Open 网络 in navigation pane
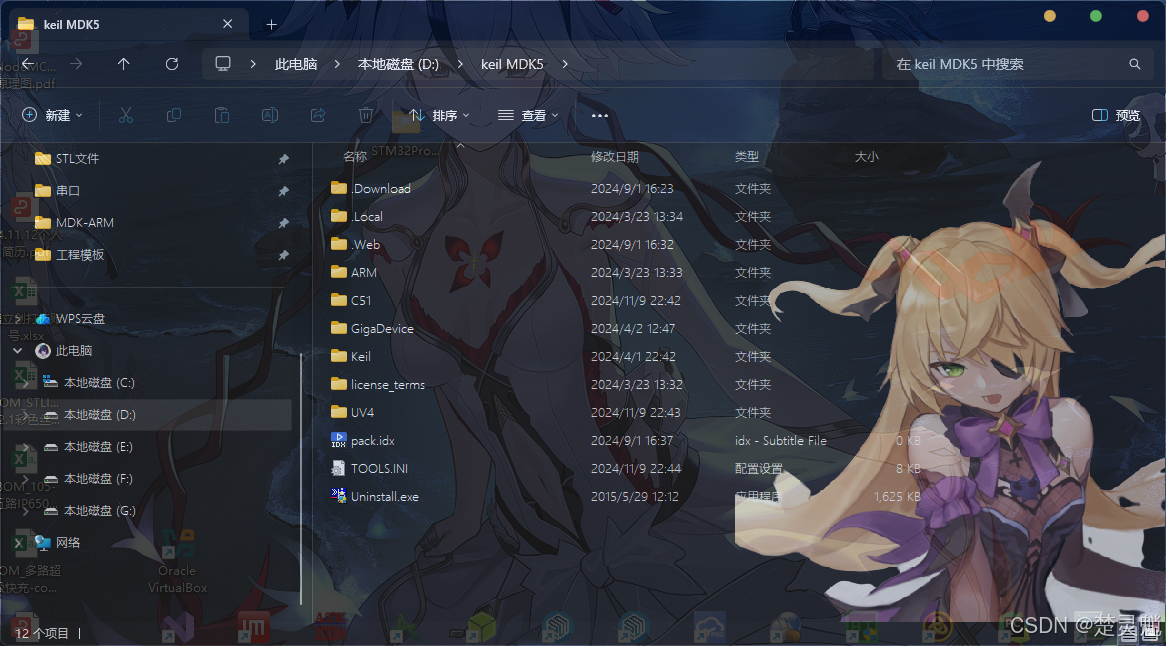 click(68, 543)
